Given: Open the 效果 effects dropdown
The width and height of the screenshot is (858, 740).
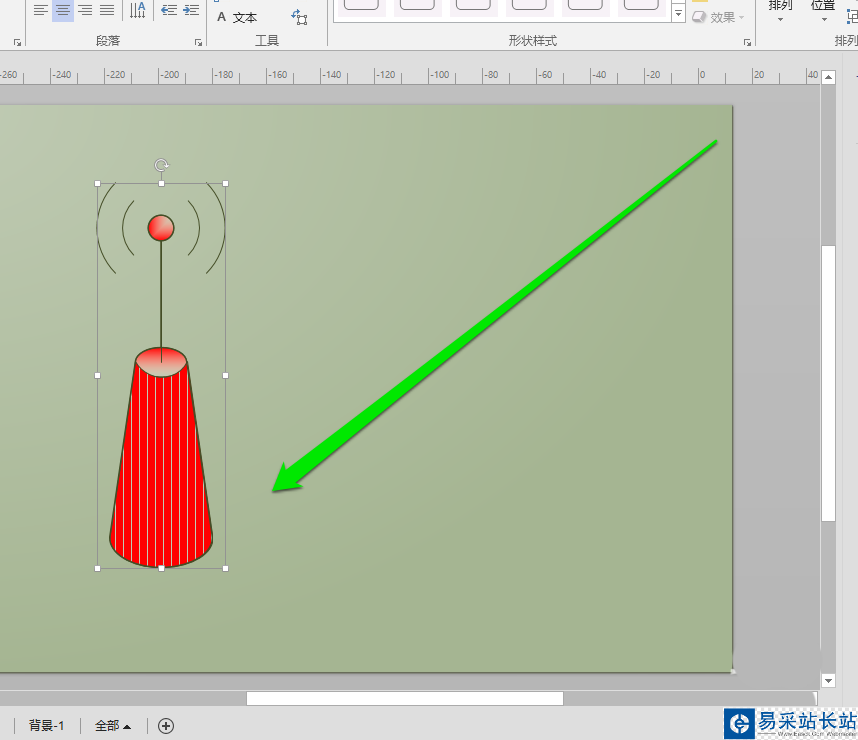Looking at the screenshot, I should point(718,18).
